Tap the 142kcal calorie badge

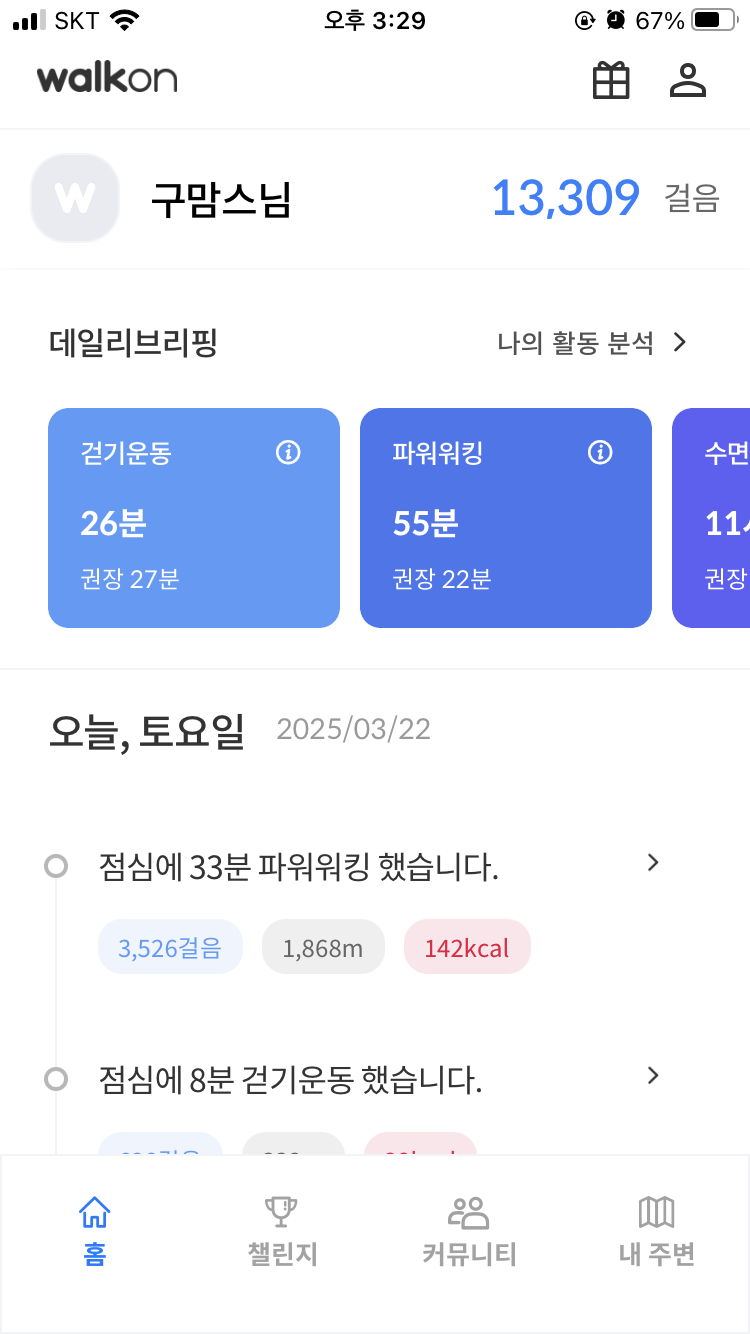click(467, 947)
